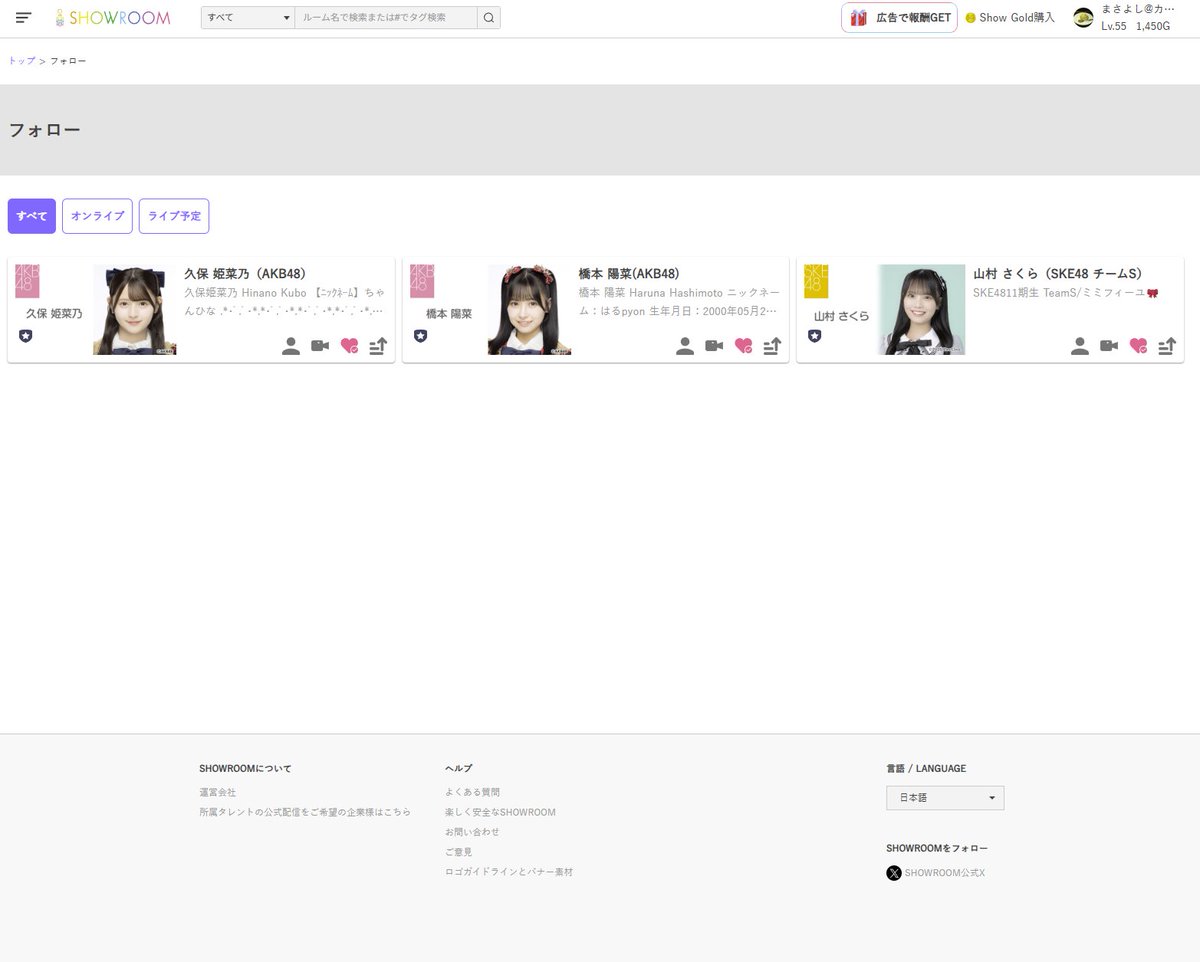Click the Lv.55 1,450G account text

click(x=1135, y=26)
